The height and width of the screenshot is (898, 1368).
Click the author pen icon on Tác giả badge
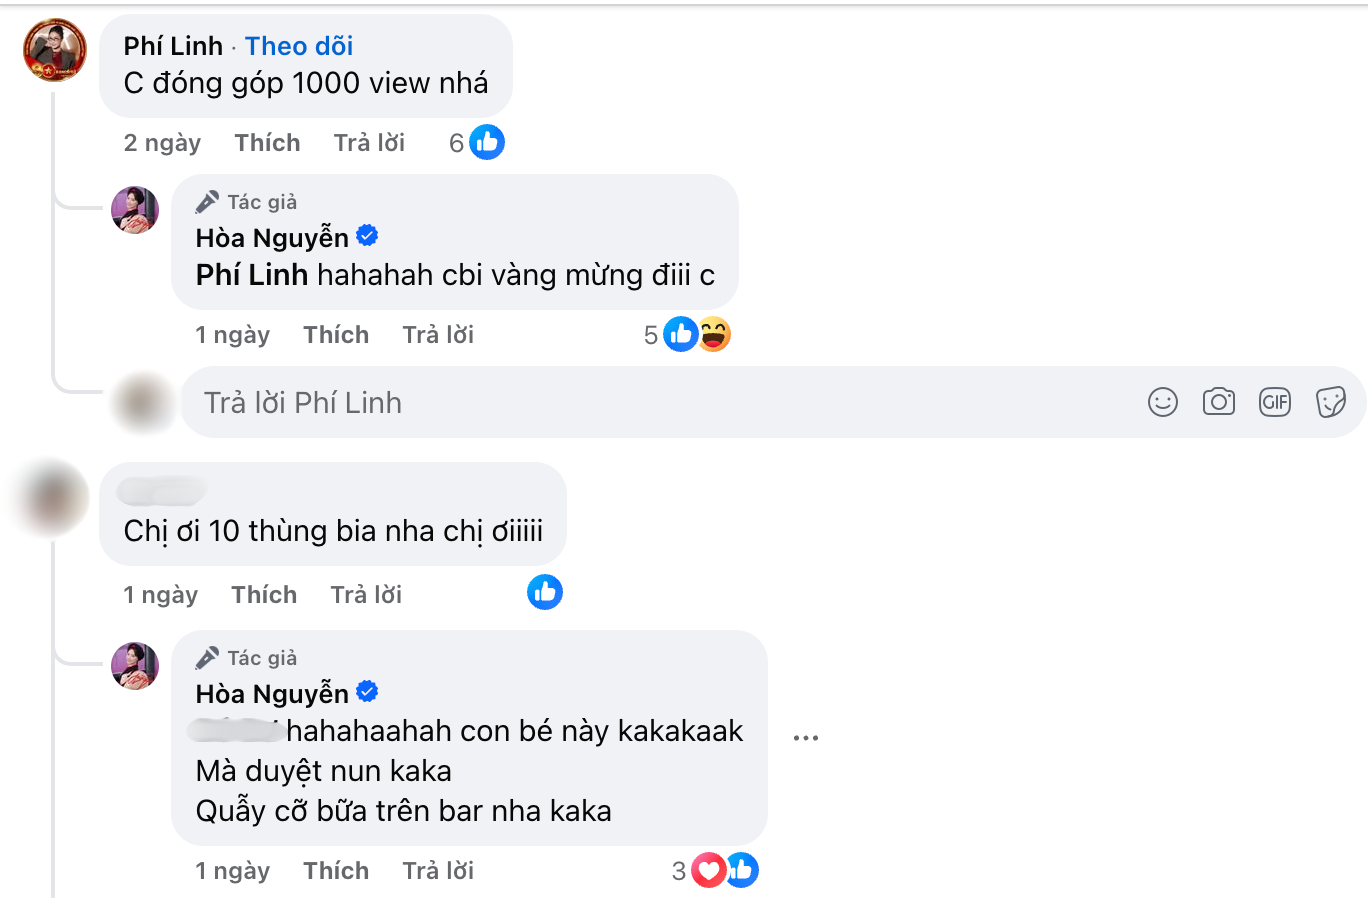pyautogui.click(x=208, y=200)
